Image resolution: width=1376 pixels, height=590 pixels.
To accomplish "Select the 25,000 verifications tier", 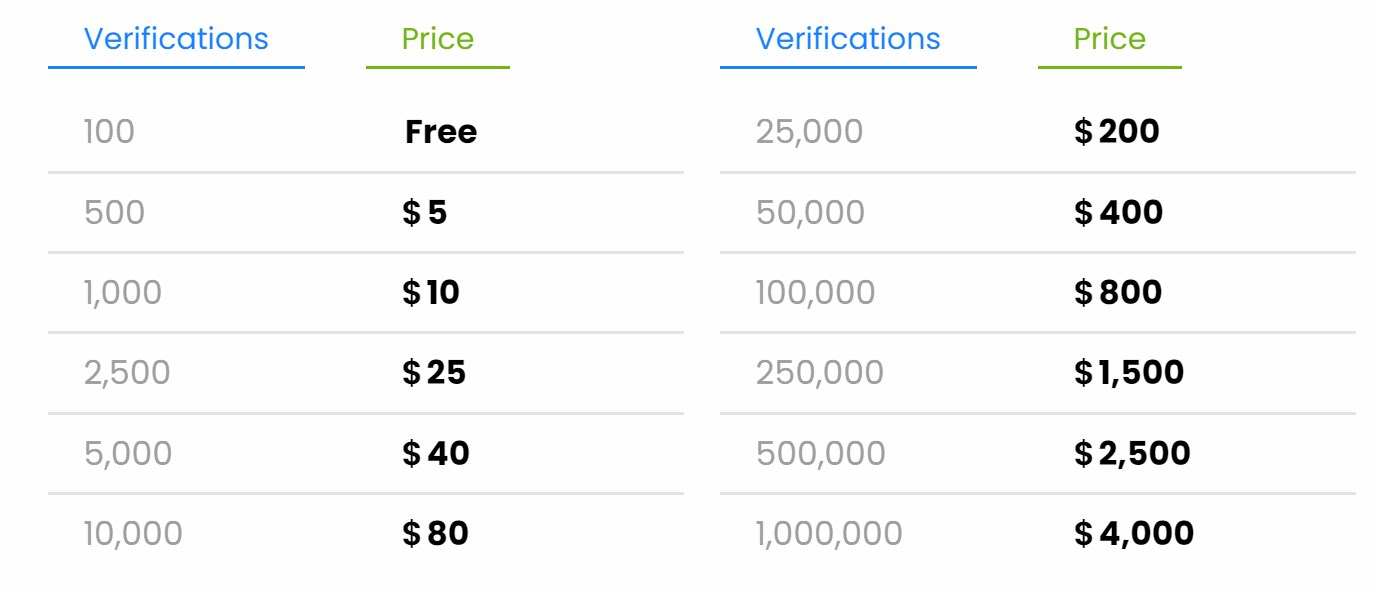I will tap(809, 132).
